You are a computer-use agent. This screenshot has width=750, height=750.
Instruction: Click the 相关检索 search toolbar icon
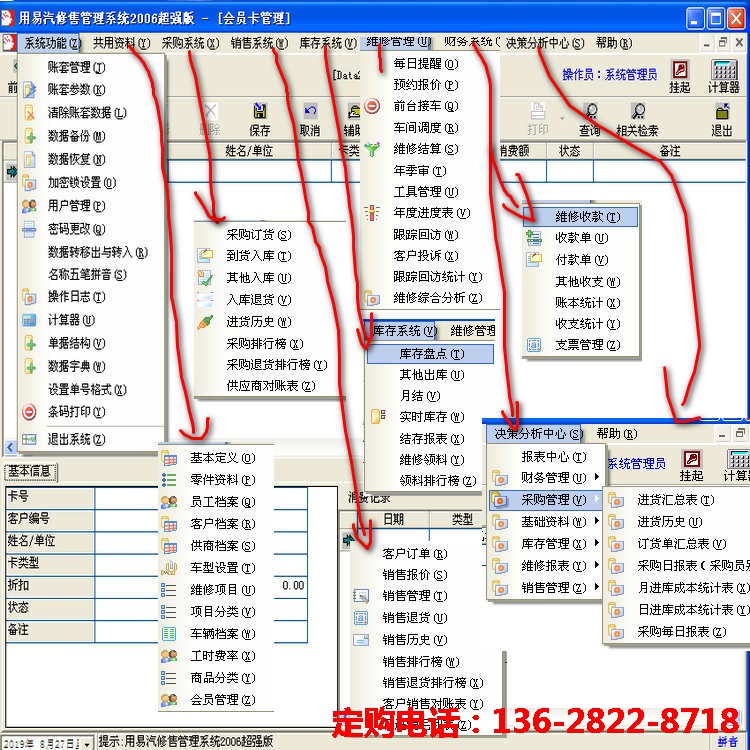(x=637, y=119)
